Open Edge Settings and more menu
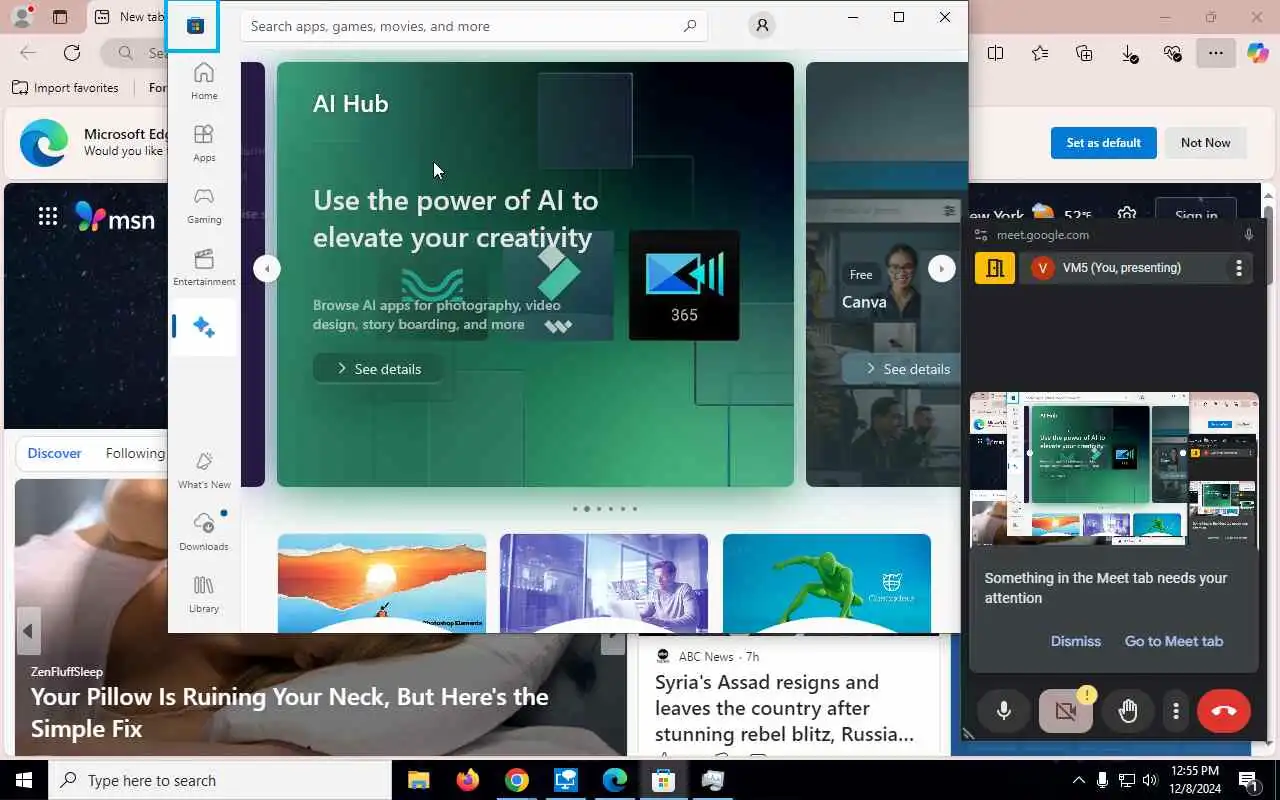The width and height of the screenshot is (1280, 800). click(1216, 53)
